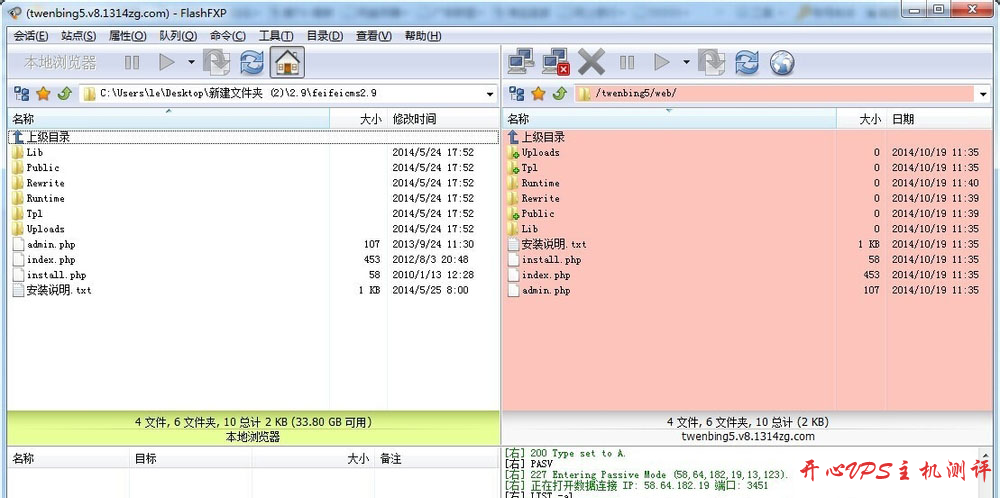Open dropdown arrow beside remote play button

[x=686, y=62]
